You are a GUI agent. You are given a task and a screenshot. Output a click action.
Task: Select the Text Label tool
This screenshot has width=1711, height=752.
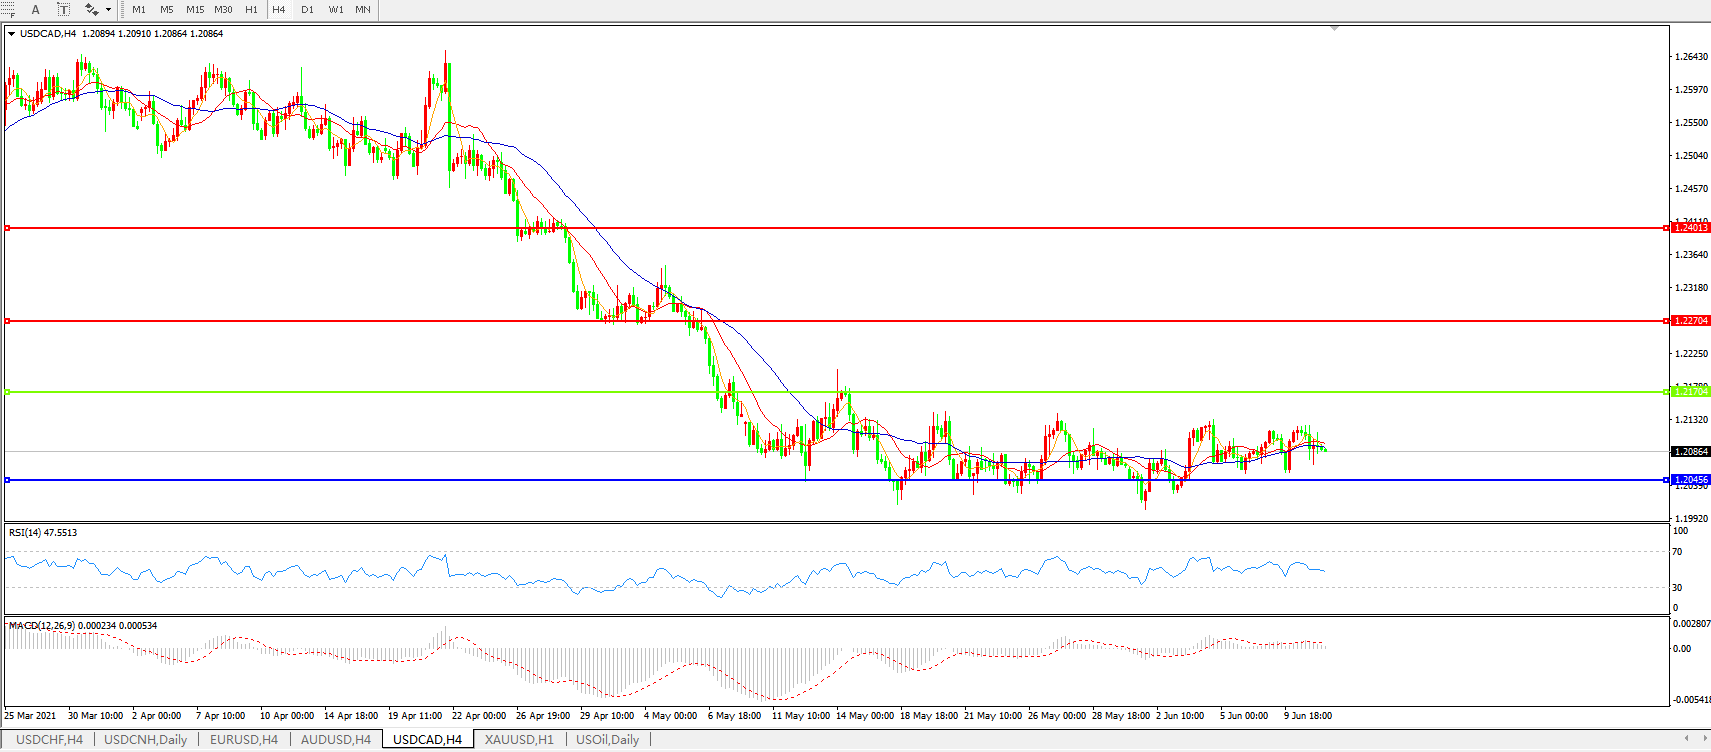pyautogui.click(x=63, y=9)
